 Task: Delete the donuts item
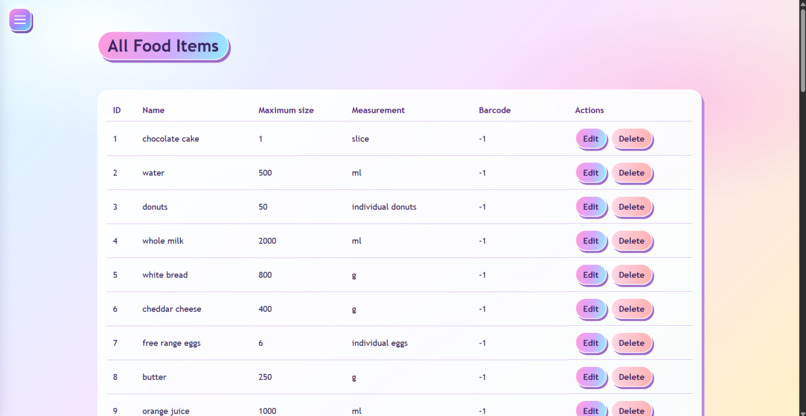(631, 207)
